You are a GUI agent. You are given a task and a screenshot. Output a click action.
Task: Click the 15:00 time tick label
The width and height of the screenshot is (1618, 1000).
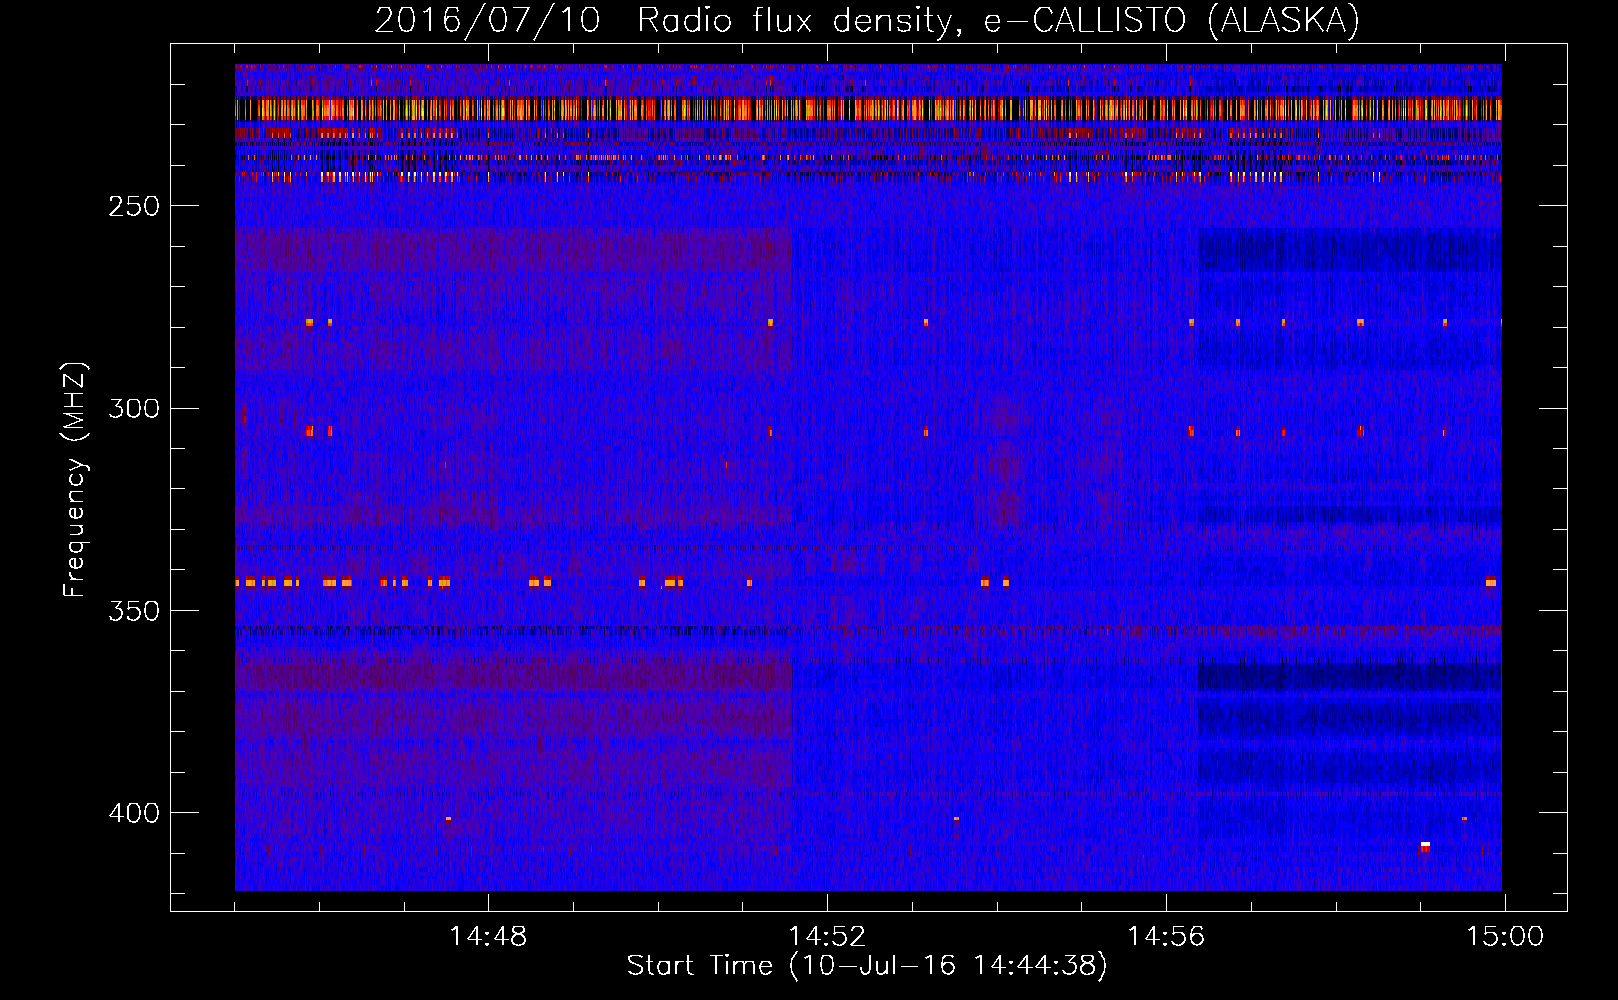coord(1505,937)
